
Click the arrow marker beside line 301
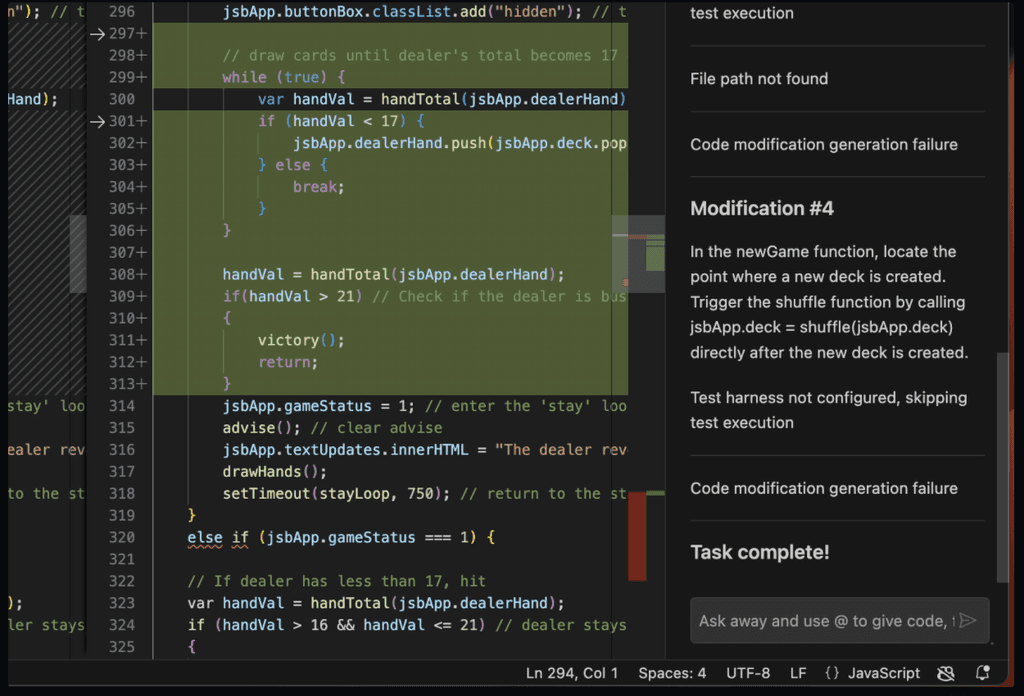[x=97, y=121]
